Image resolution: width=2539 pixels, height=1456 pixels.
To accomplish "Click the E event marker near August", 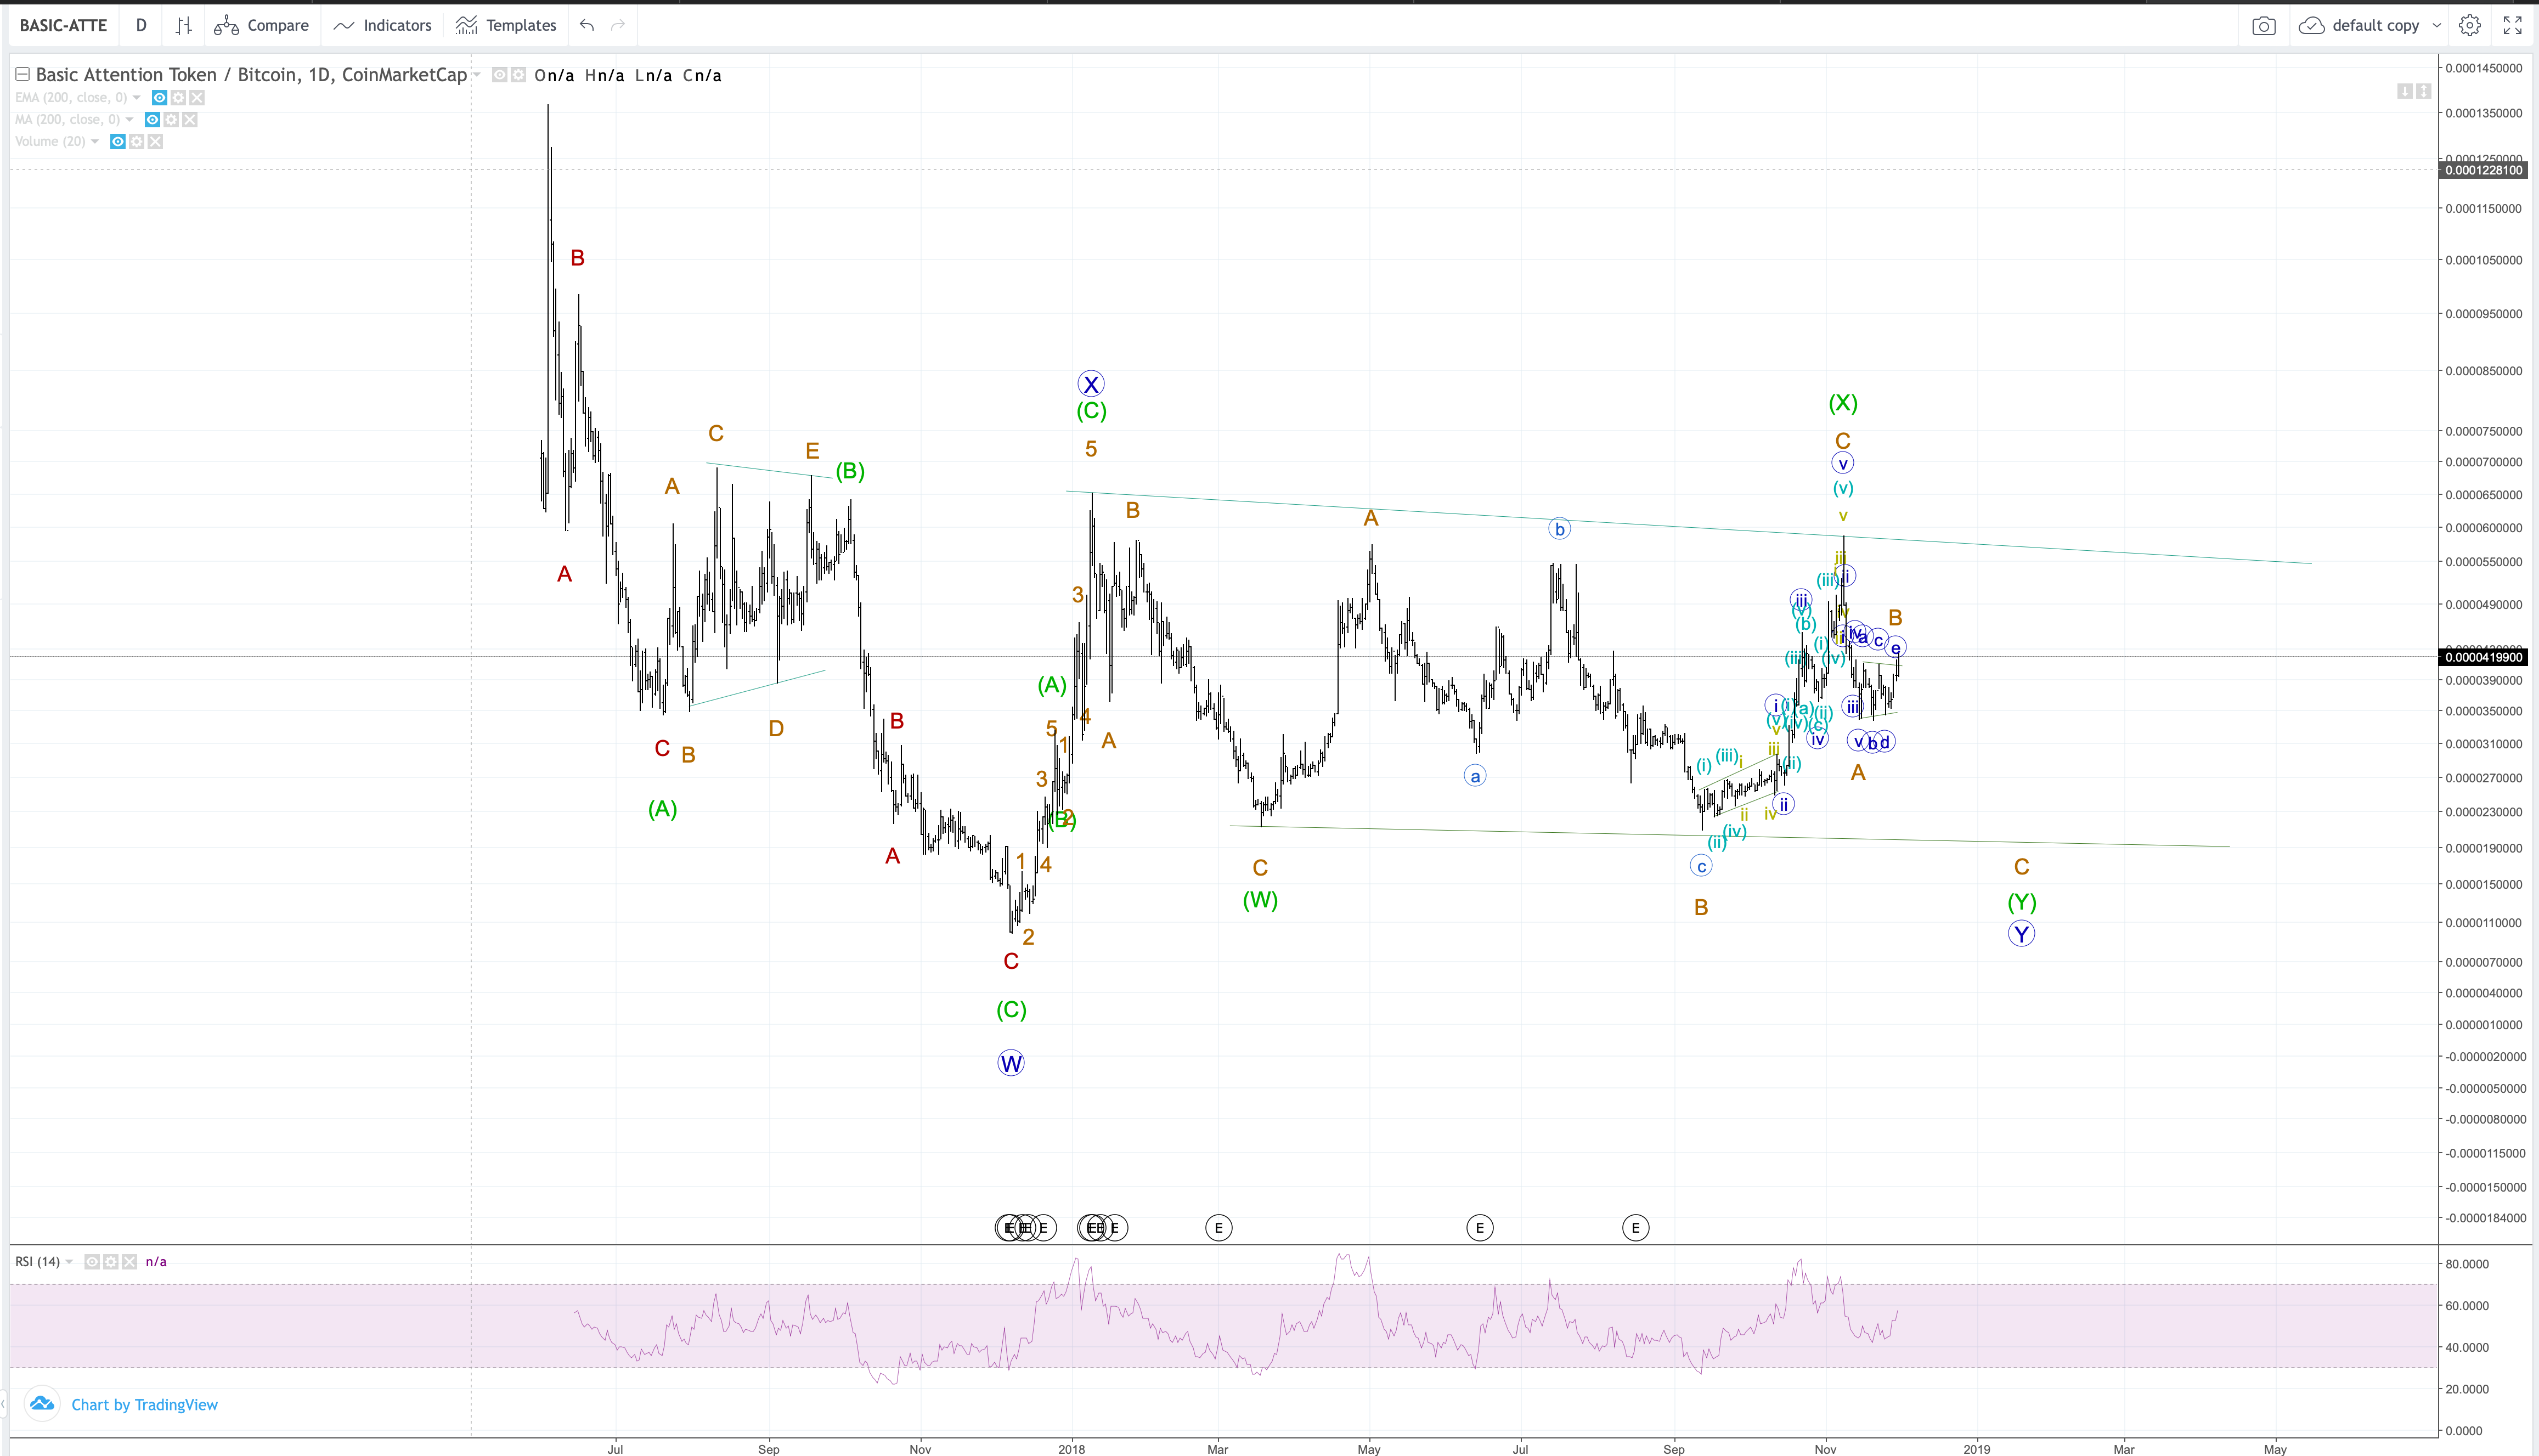I will (x=1636, y=1228).
